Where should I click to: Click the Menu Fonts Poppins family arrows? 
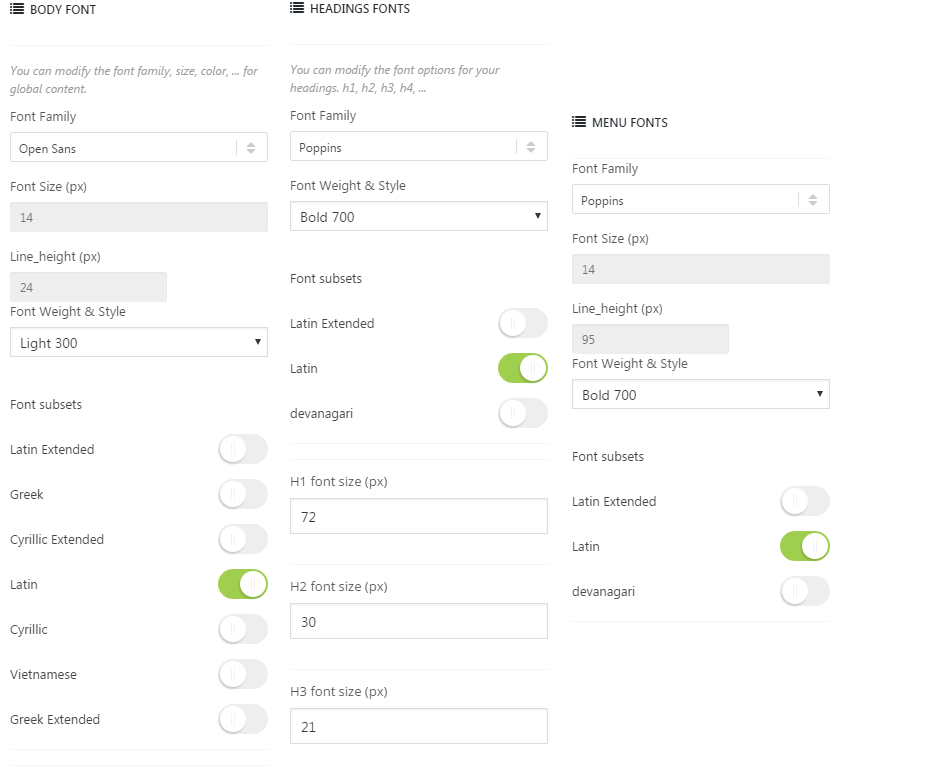(x=813, y=200)
